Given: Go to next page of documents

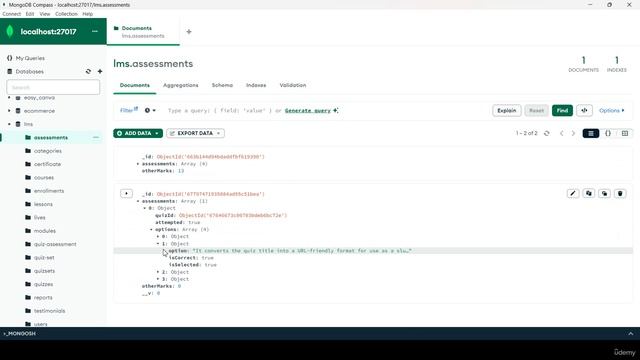Looking at the screenshot, I should [573, 133].
